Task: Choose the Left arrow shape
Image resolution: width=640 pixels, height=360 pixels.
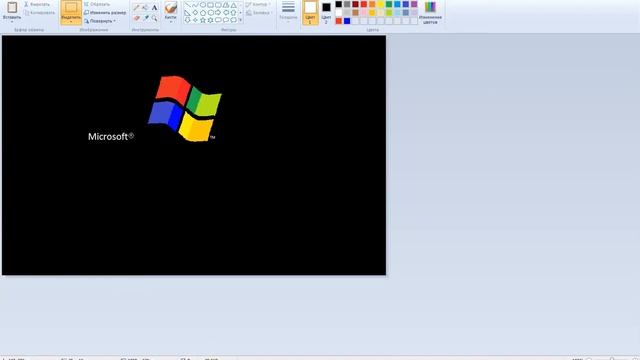Action: [x=226, y=13]
